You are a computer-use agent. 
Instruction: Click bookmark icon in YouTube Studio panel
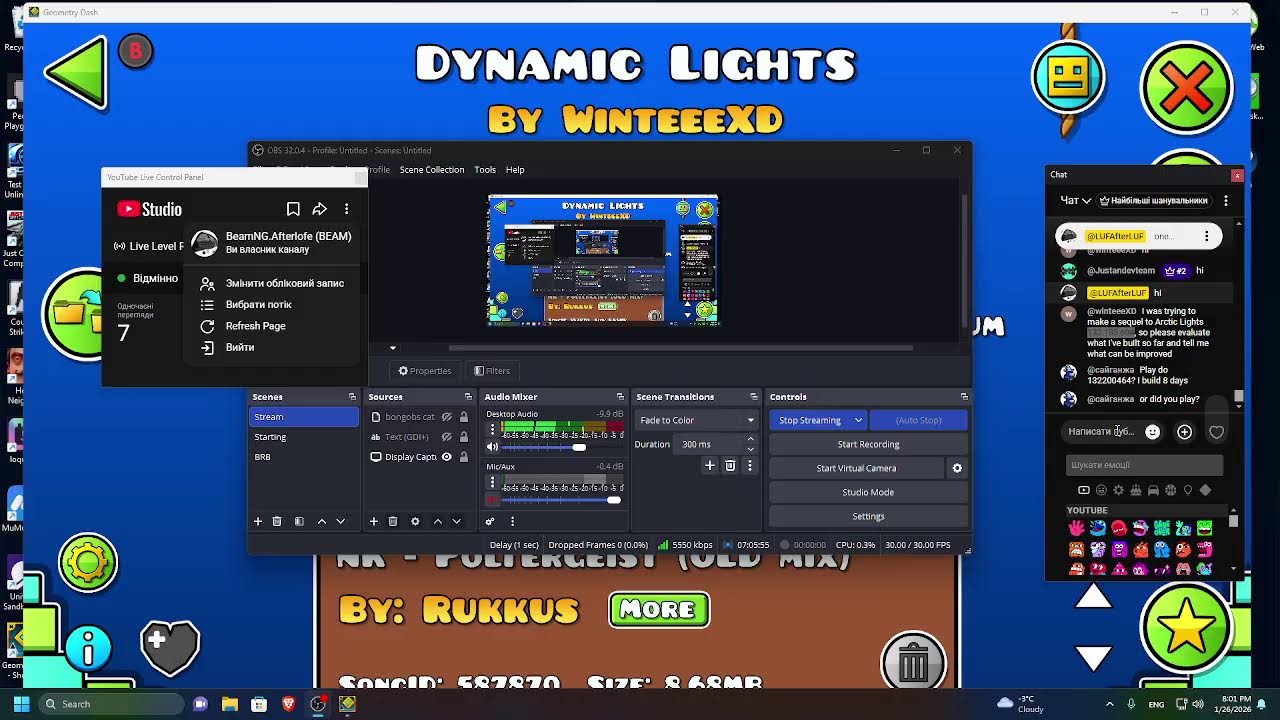[x=293, y=209]
